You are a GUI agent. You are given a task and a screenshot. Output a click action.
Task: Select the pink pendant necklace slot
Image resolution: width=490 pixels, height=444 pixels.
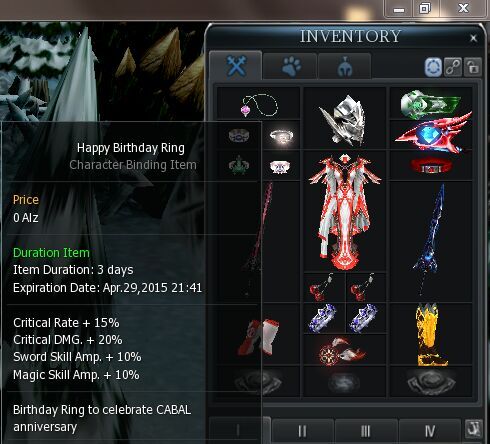259,104
